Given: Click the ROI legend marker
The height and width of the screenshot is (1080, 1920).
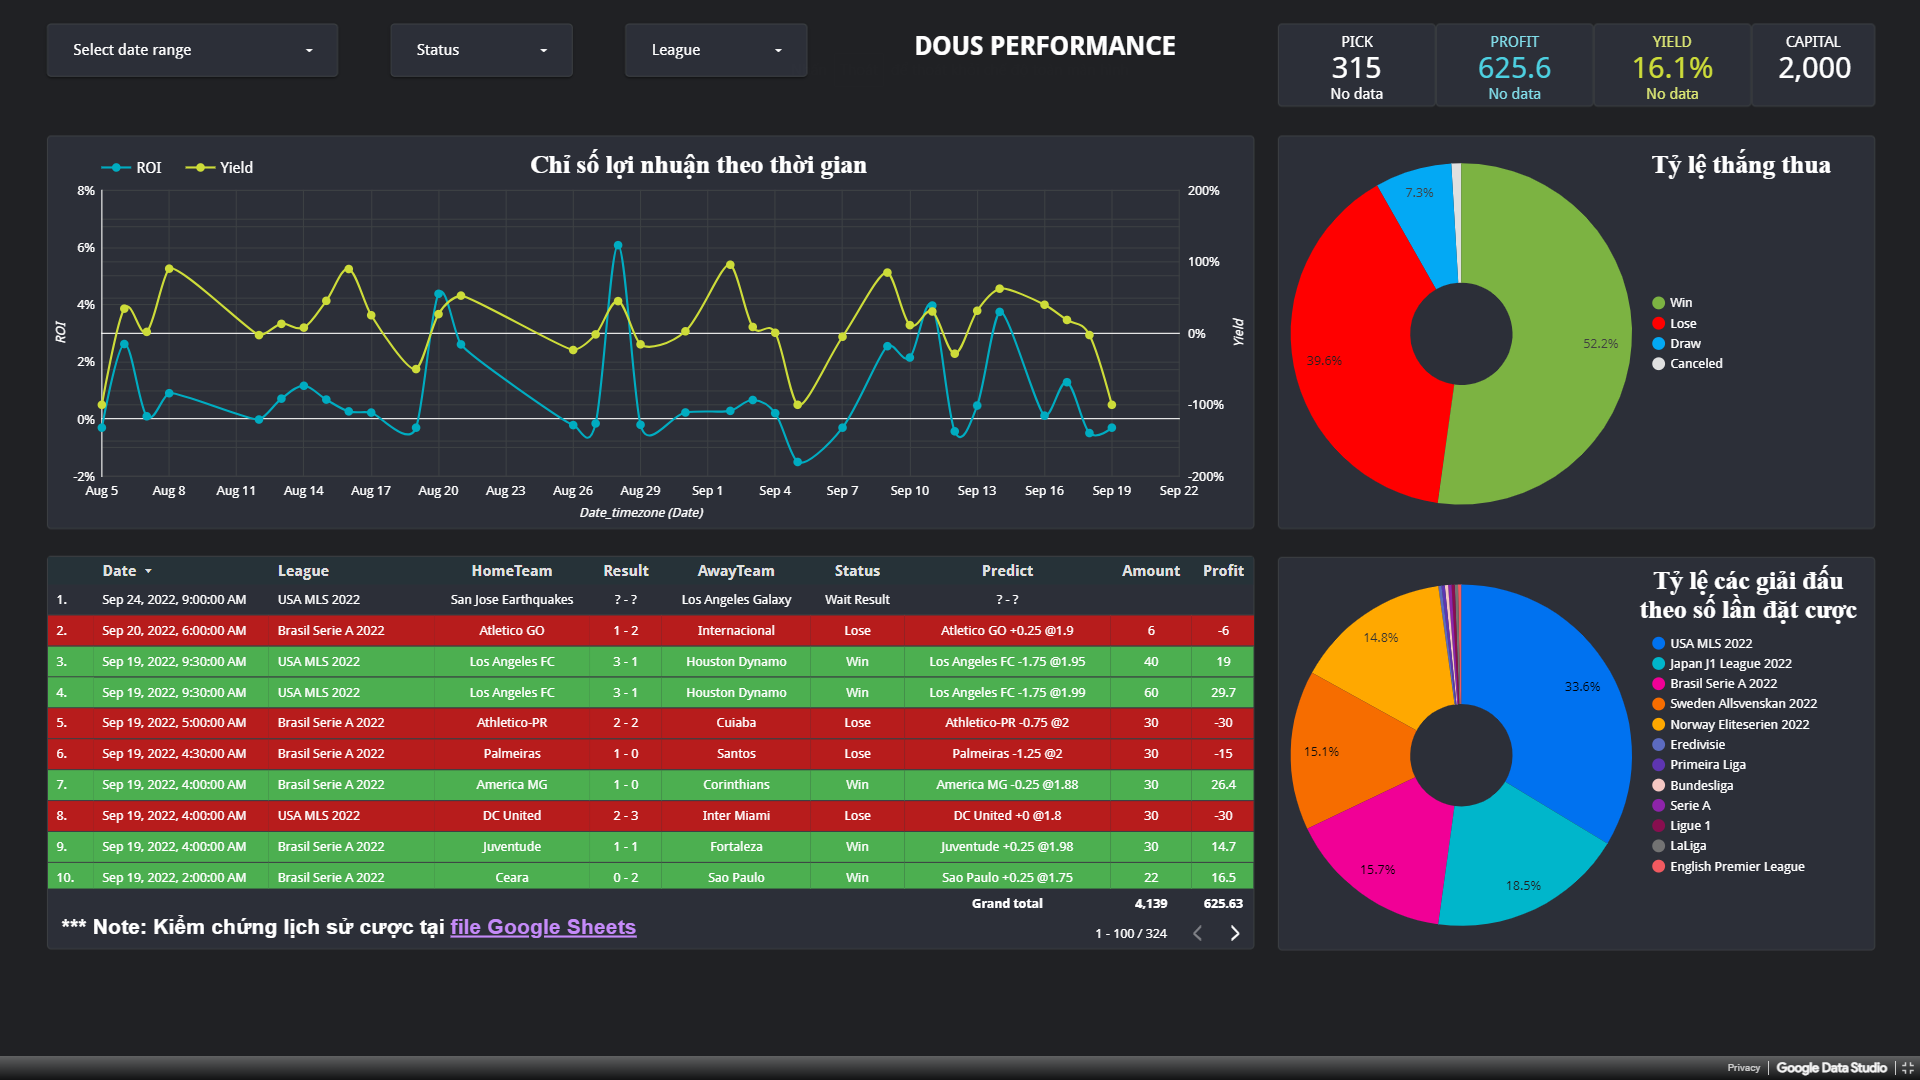Looking at the screenshot, I should click(117, 168).
